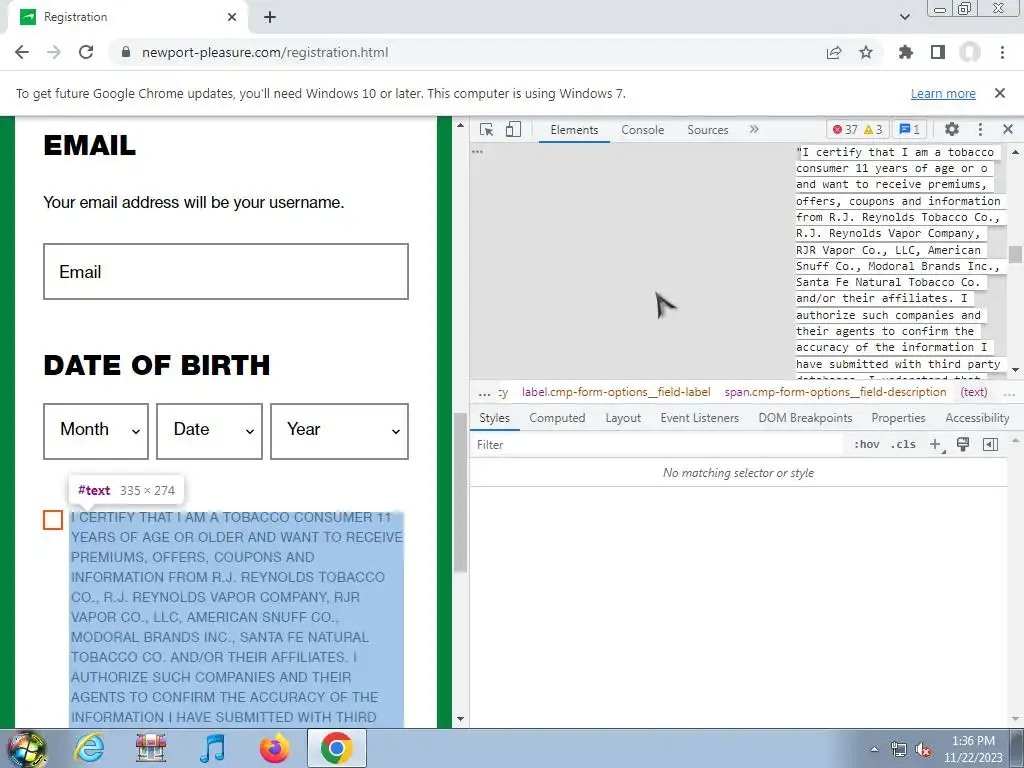Open the Properties pane tab
1024x768 pixels.
(x=898, y=418)
